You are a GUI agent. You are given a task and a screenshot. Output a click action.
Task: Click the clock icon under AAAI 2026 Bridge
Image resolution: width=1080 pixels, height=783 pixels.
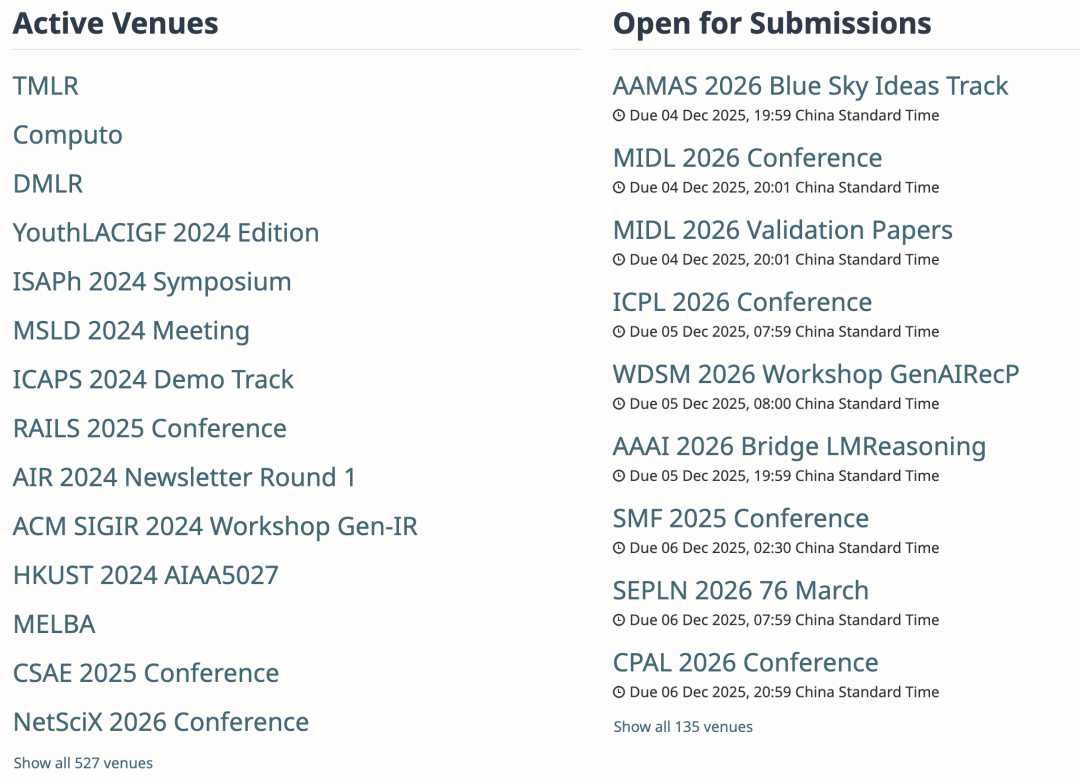coord(619,476)
